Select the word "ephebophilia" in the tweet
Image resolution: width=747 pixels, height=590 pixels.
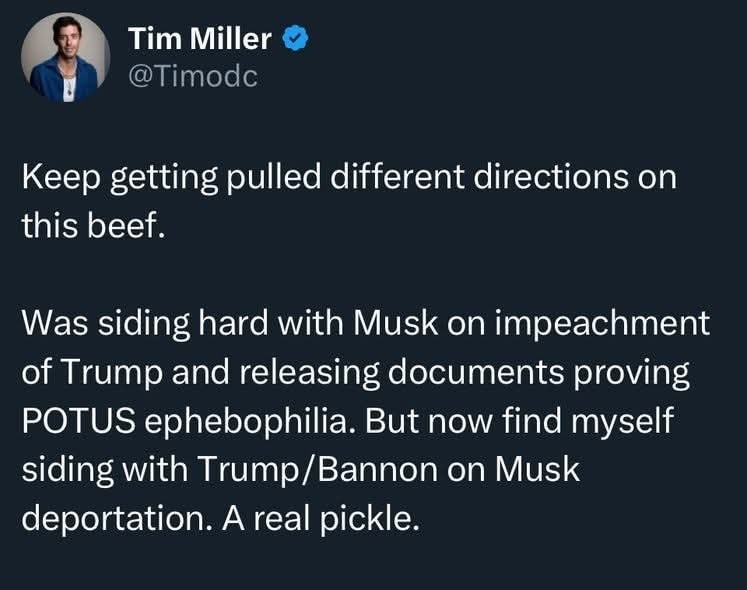pos(247,420)
